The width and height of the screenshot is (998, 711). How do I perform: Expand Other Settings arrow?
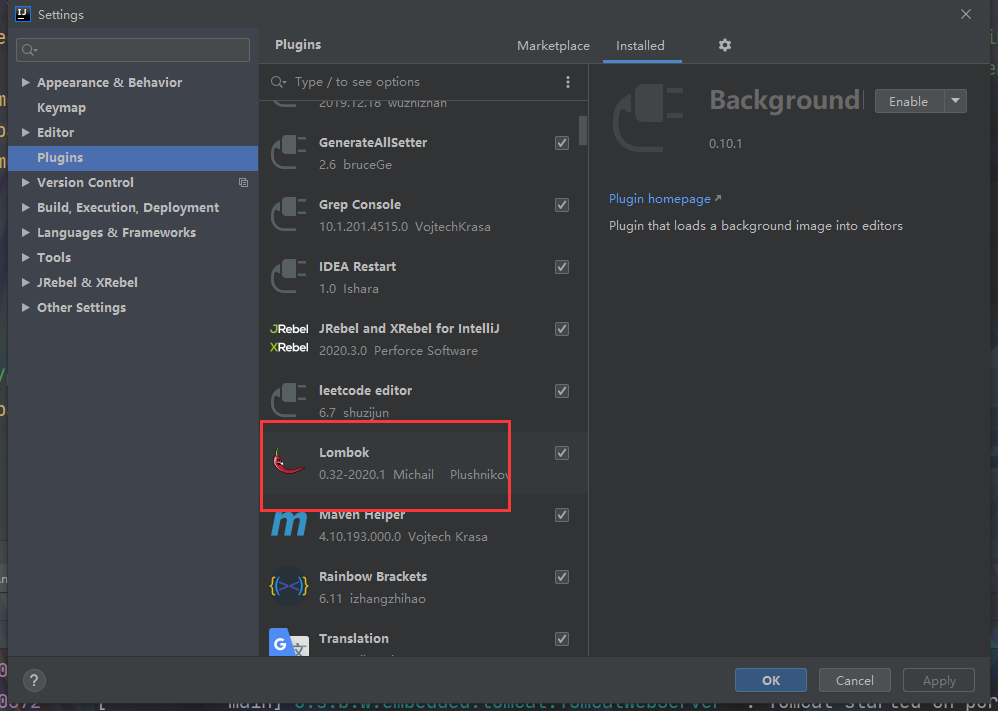(x=25, y=307)
